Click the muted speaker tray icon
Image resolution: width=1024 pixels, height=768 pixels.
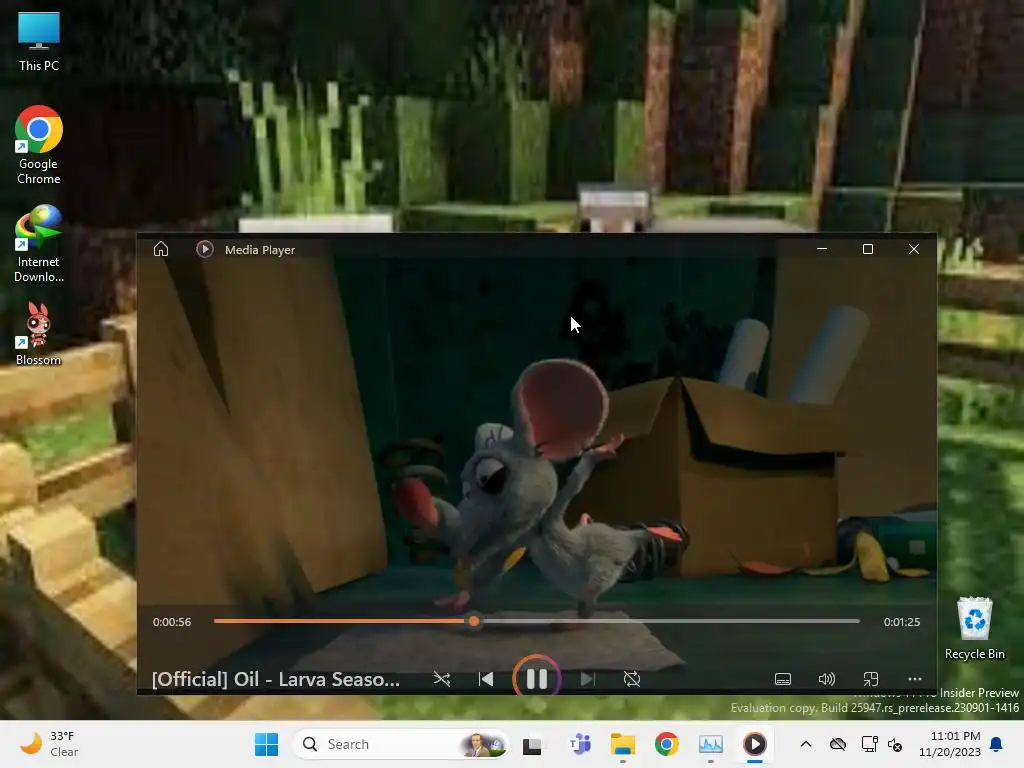point(895,744)
